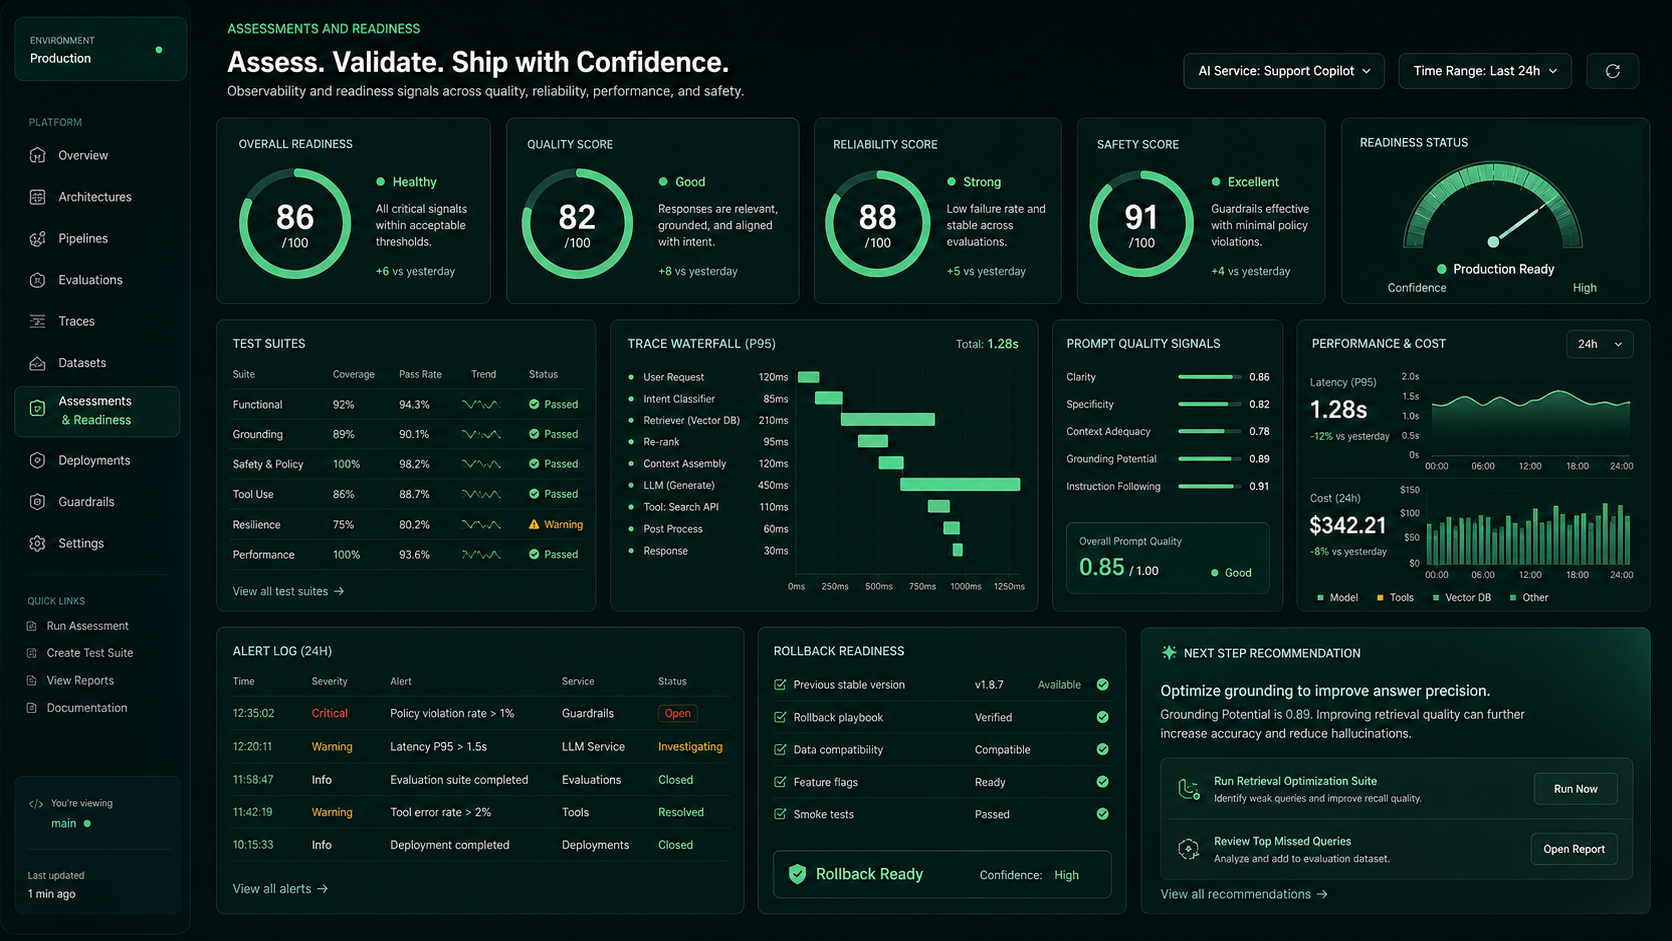This screenshot has width=1672, height=941.
Task: Open the Production environment selector
Action: click(100, 49)
